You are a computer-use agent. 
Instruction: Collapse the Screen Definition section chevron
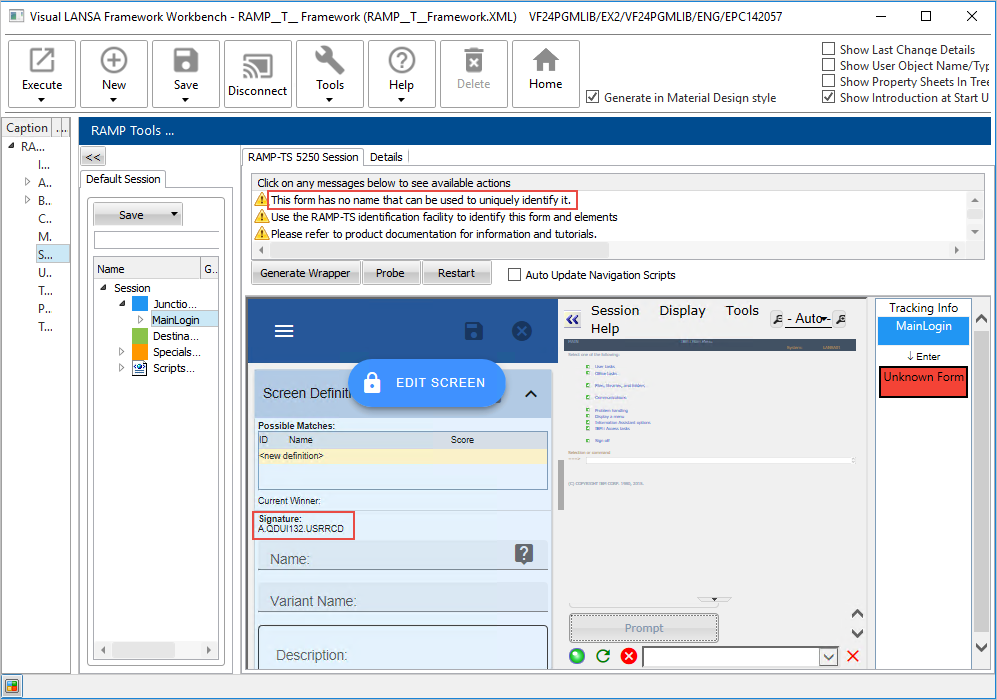531,394
